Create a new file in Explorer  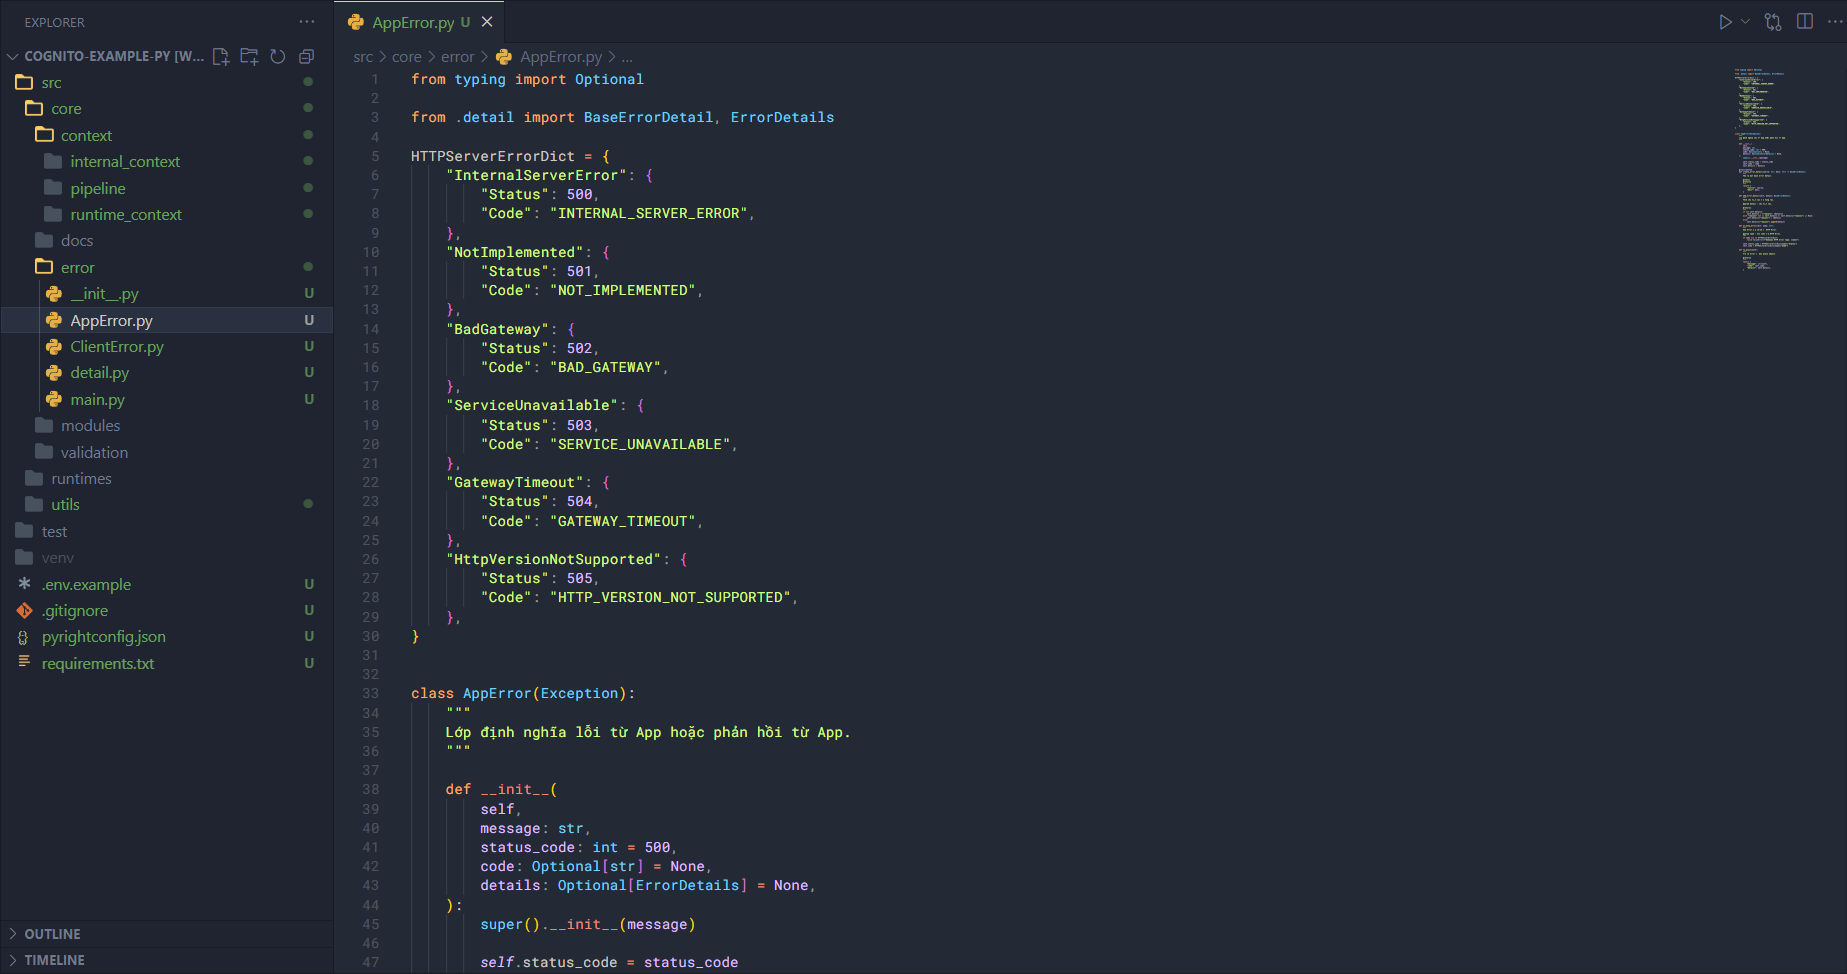click(221, 56)
